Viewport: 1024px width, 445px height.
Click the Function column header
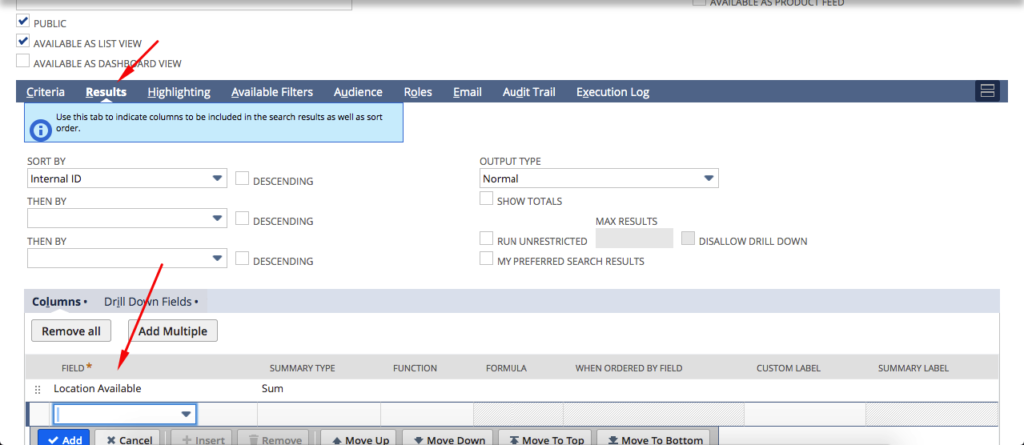[x=415, y=369]
